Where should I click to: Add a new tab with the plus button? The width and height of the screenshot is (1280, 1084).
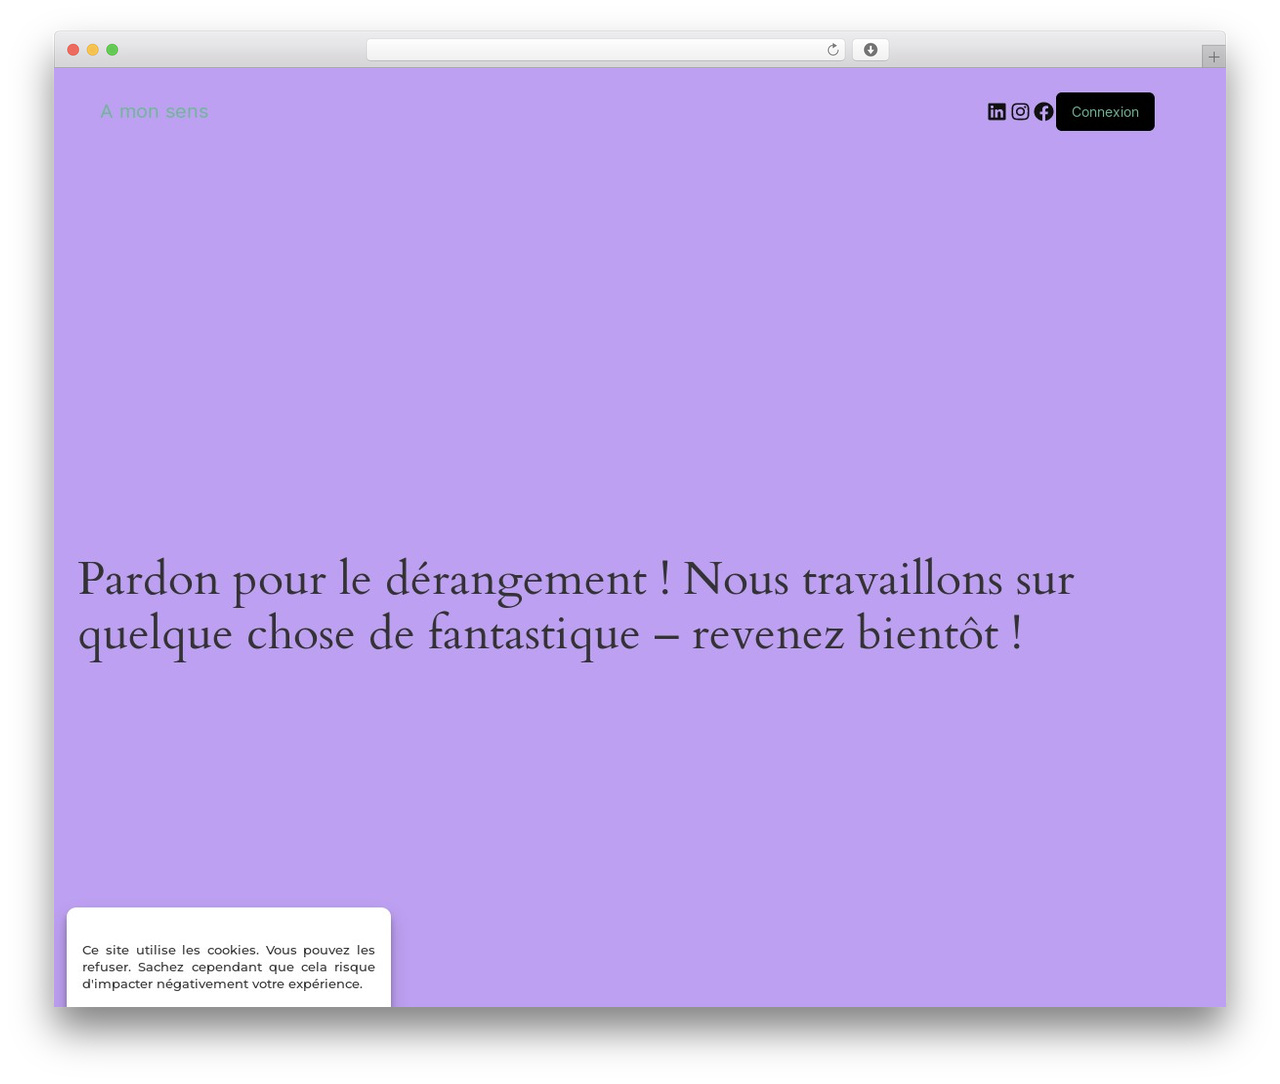coord(1213,57)
